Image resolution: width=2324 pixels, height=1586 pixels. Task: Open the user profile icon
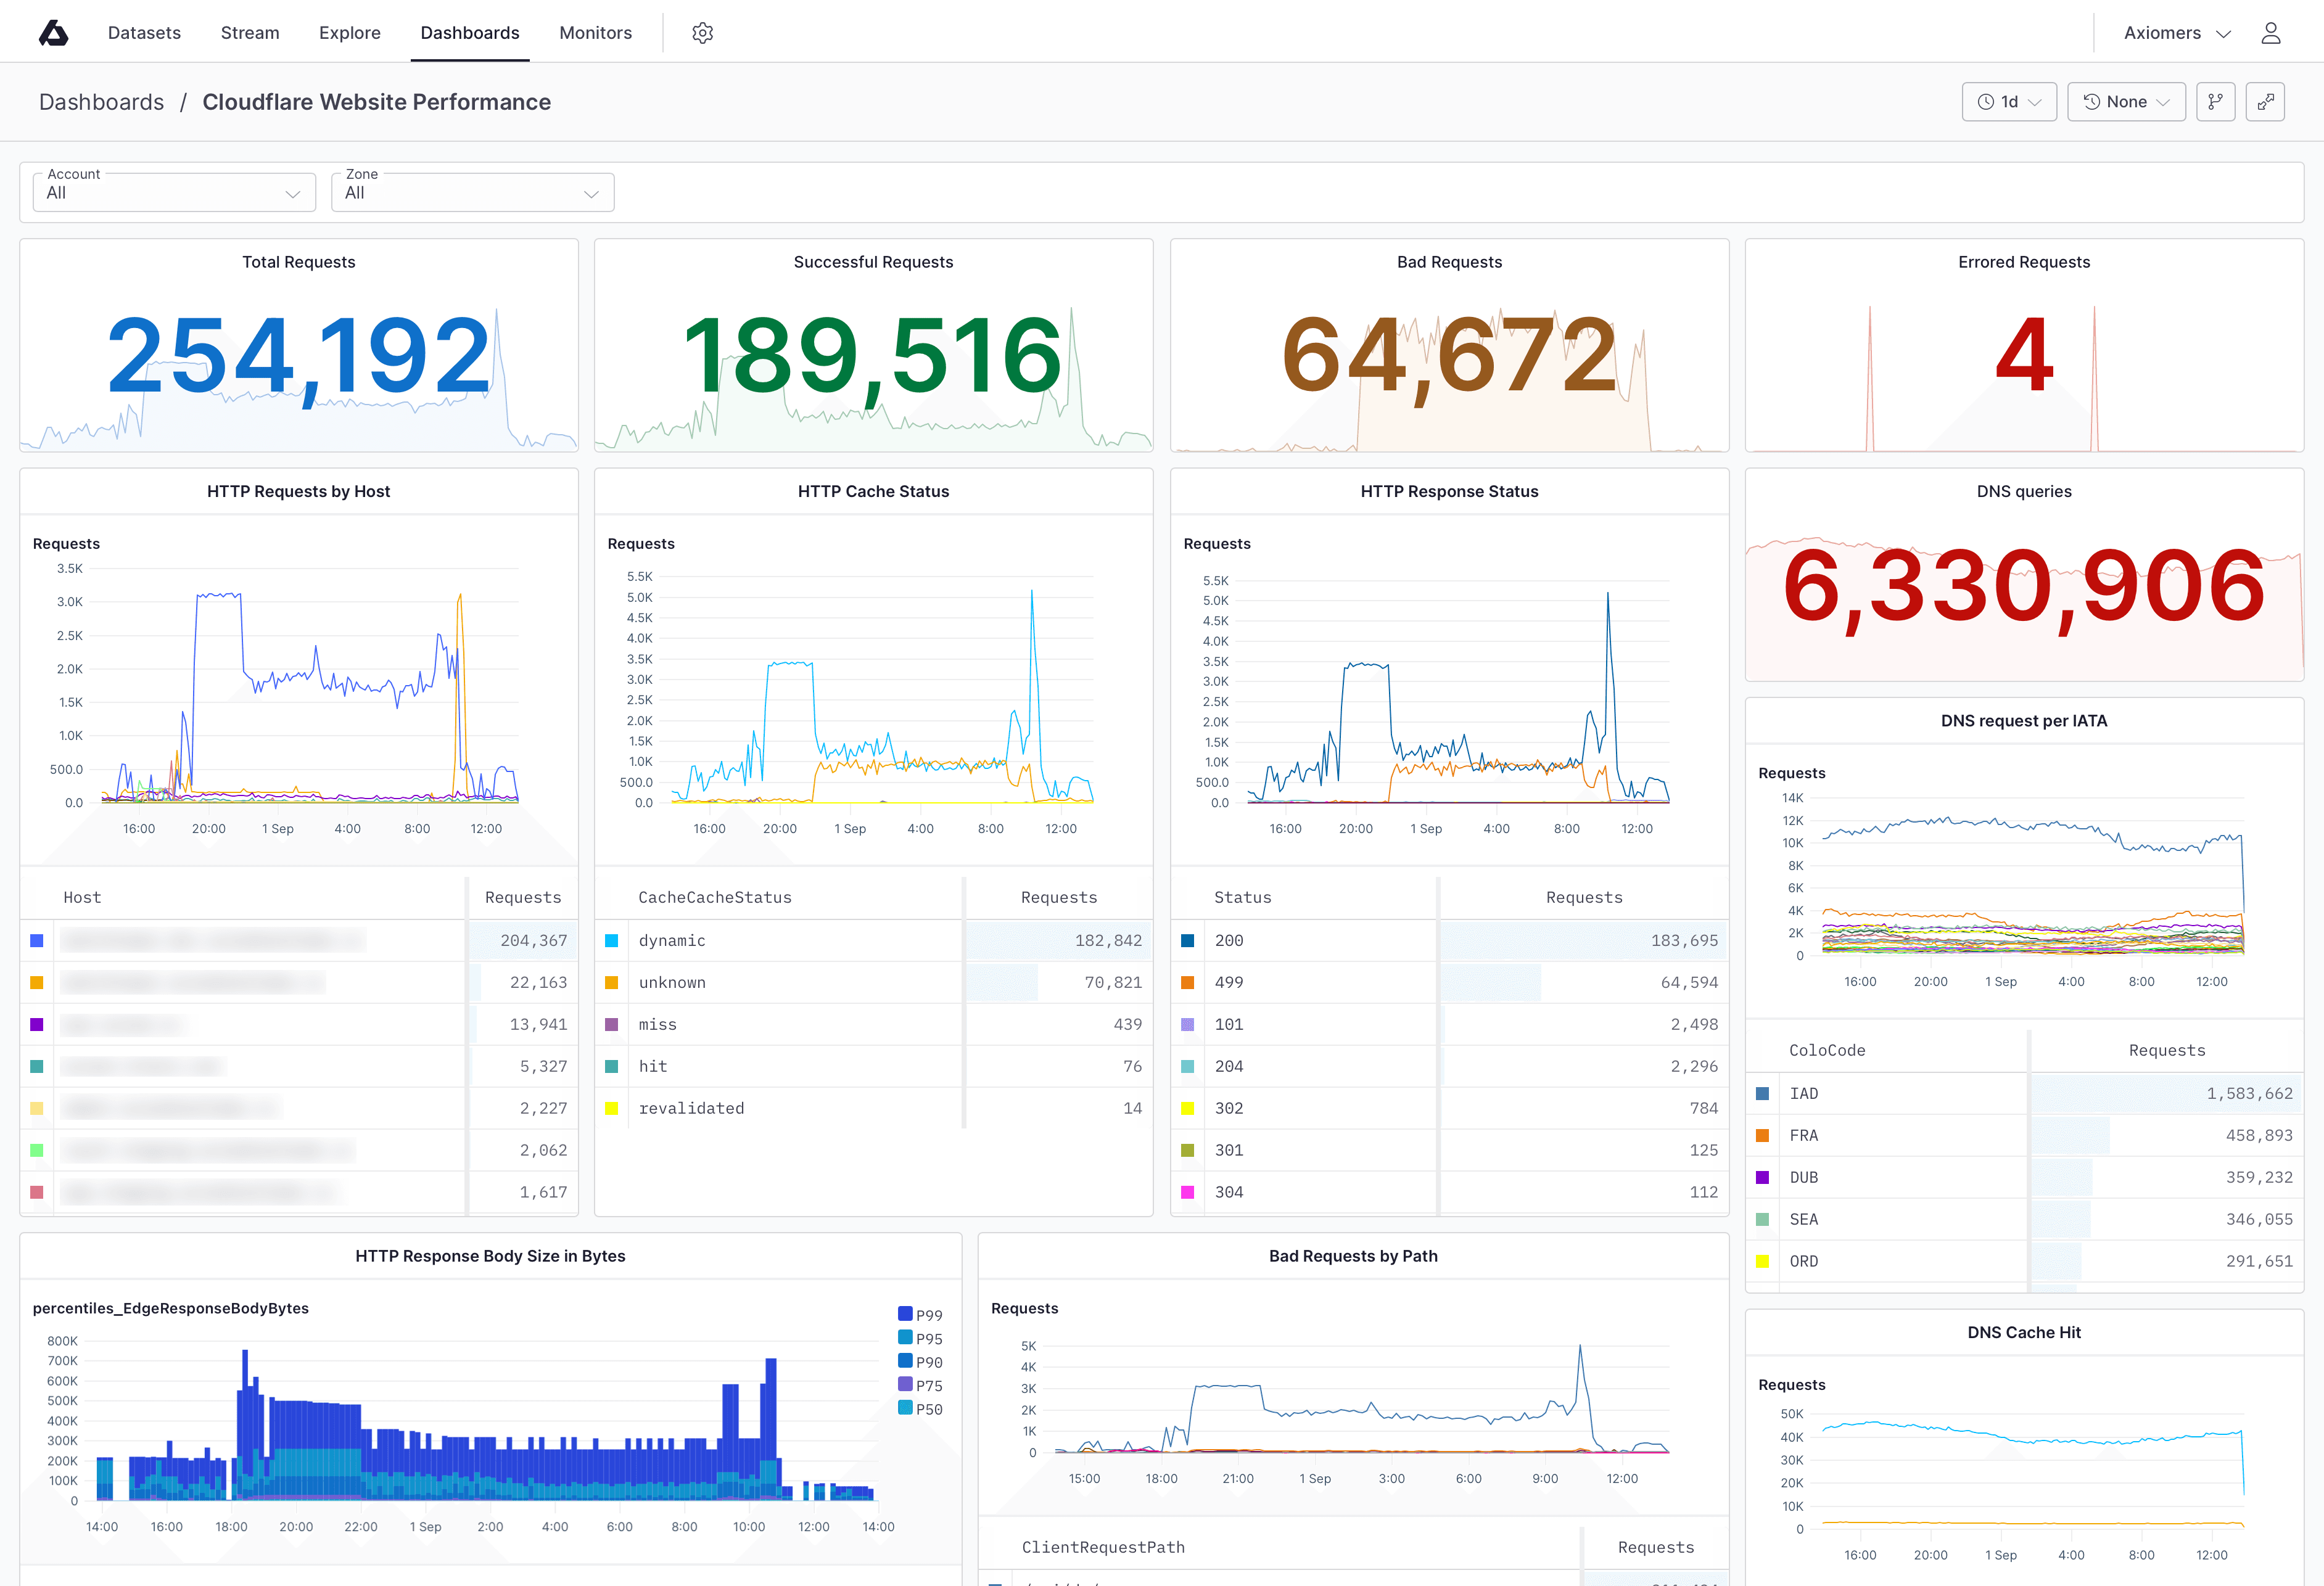pyautogui.click(x=2270, y=33)
